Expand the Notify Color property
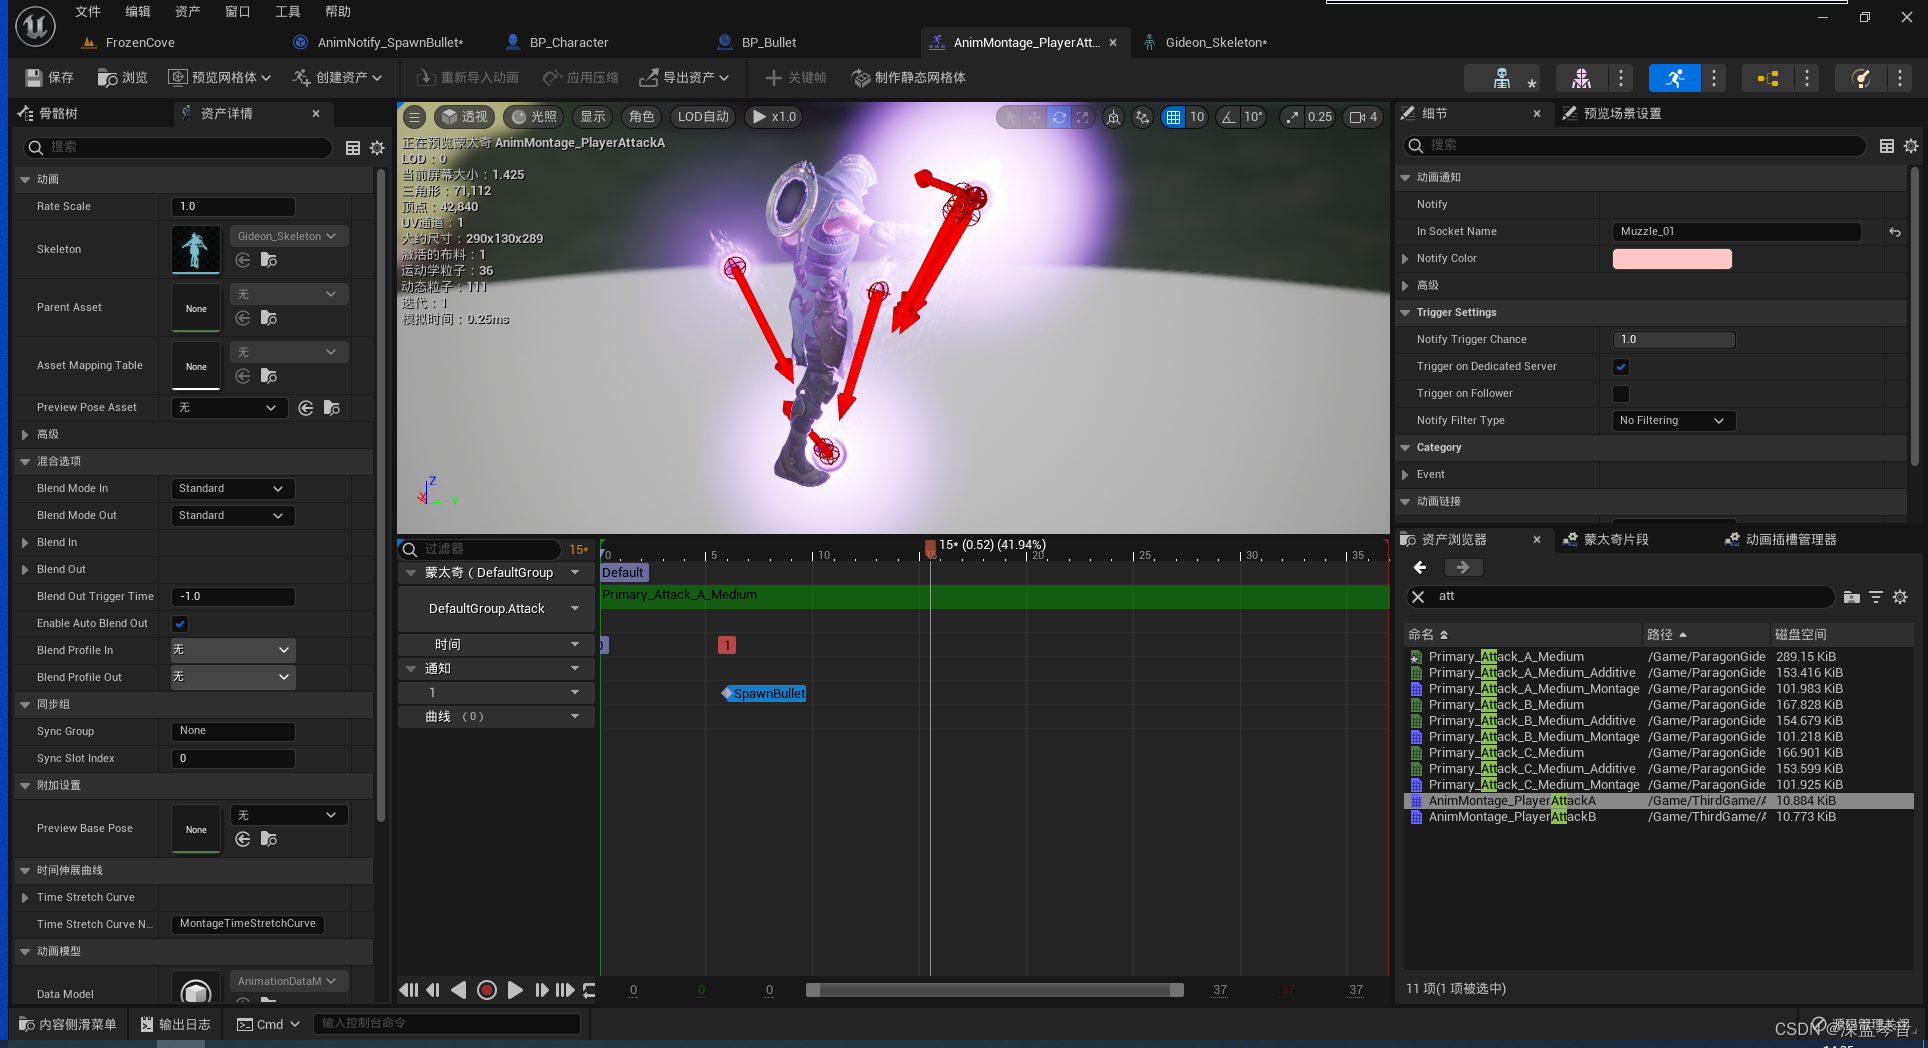The image size is (1928, 1048). point(1405,259)
